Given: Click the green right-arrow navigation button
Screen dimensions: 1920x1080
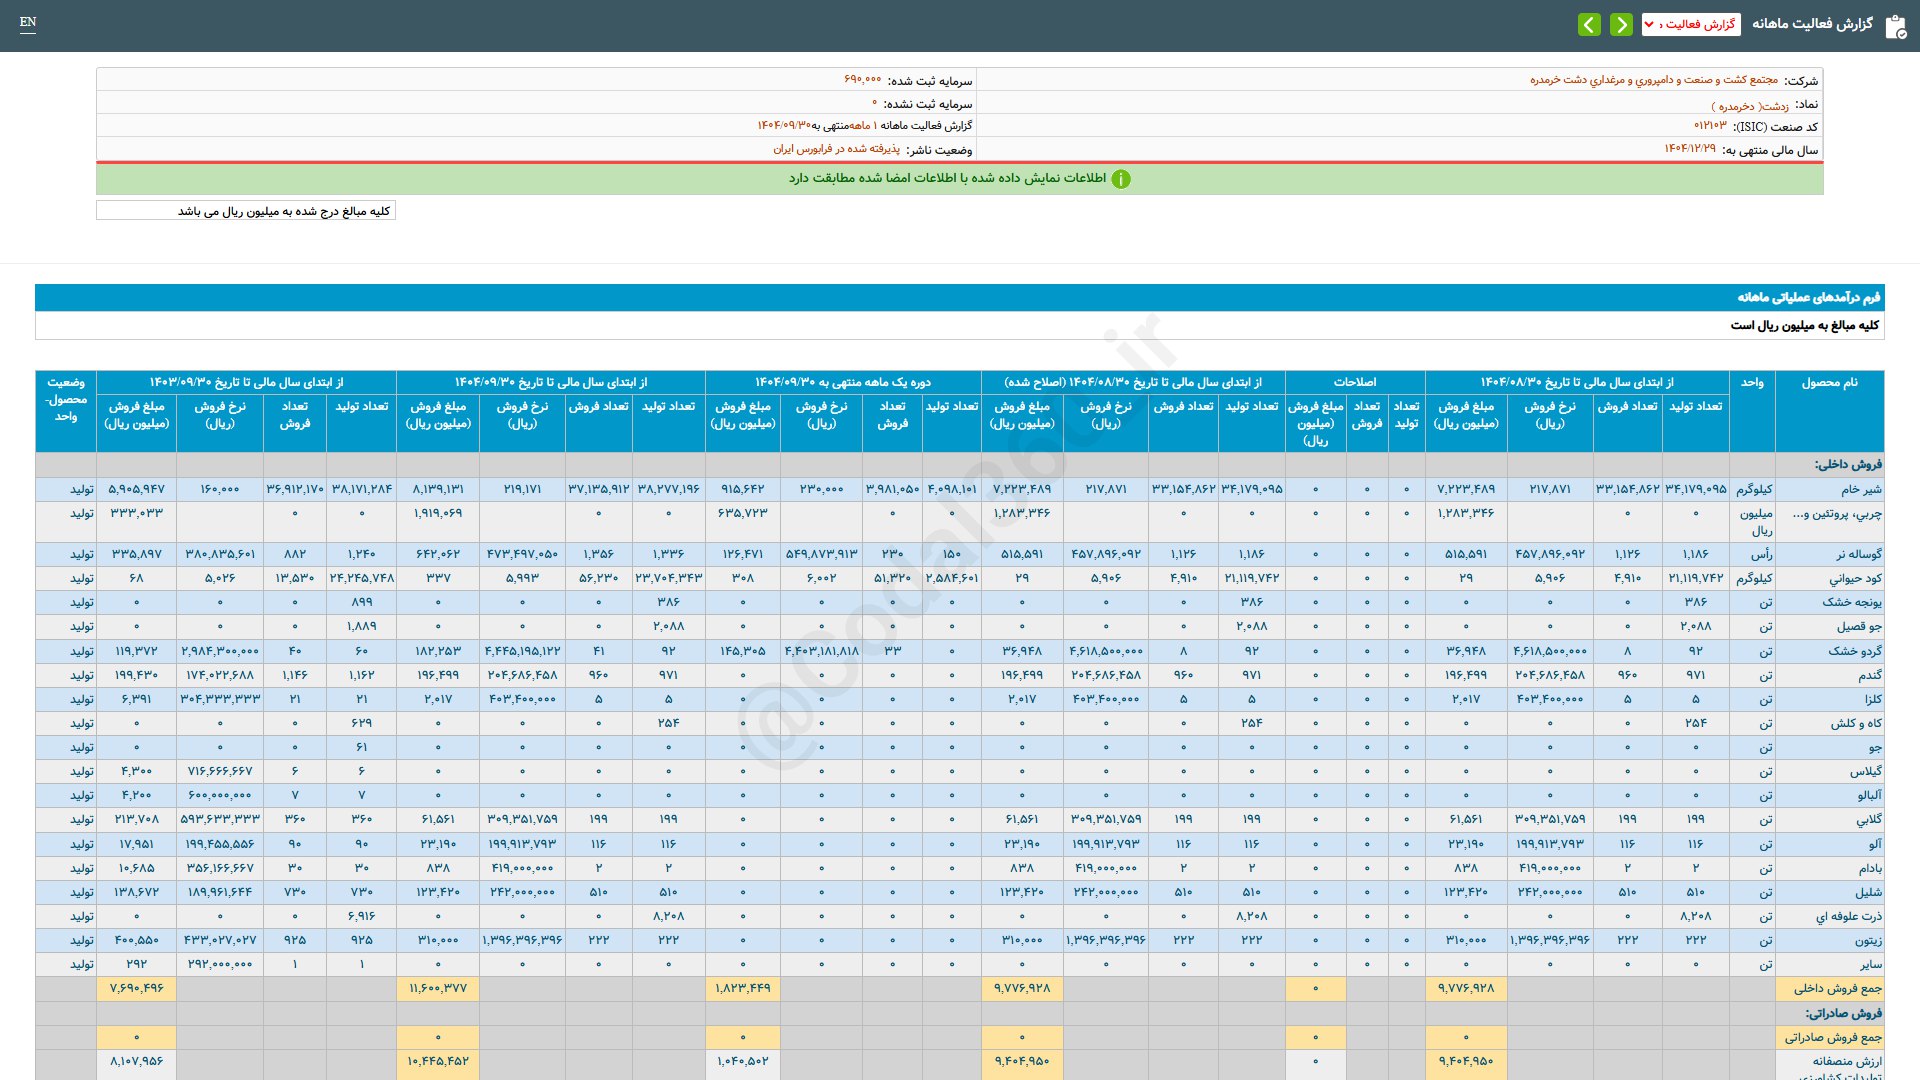Looking at the screenshot, I should click(1621, 24).
